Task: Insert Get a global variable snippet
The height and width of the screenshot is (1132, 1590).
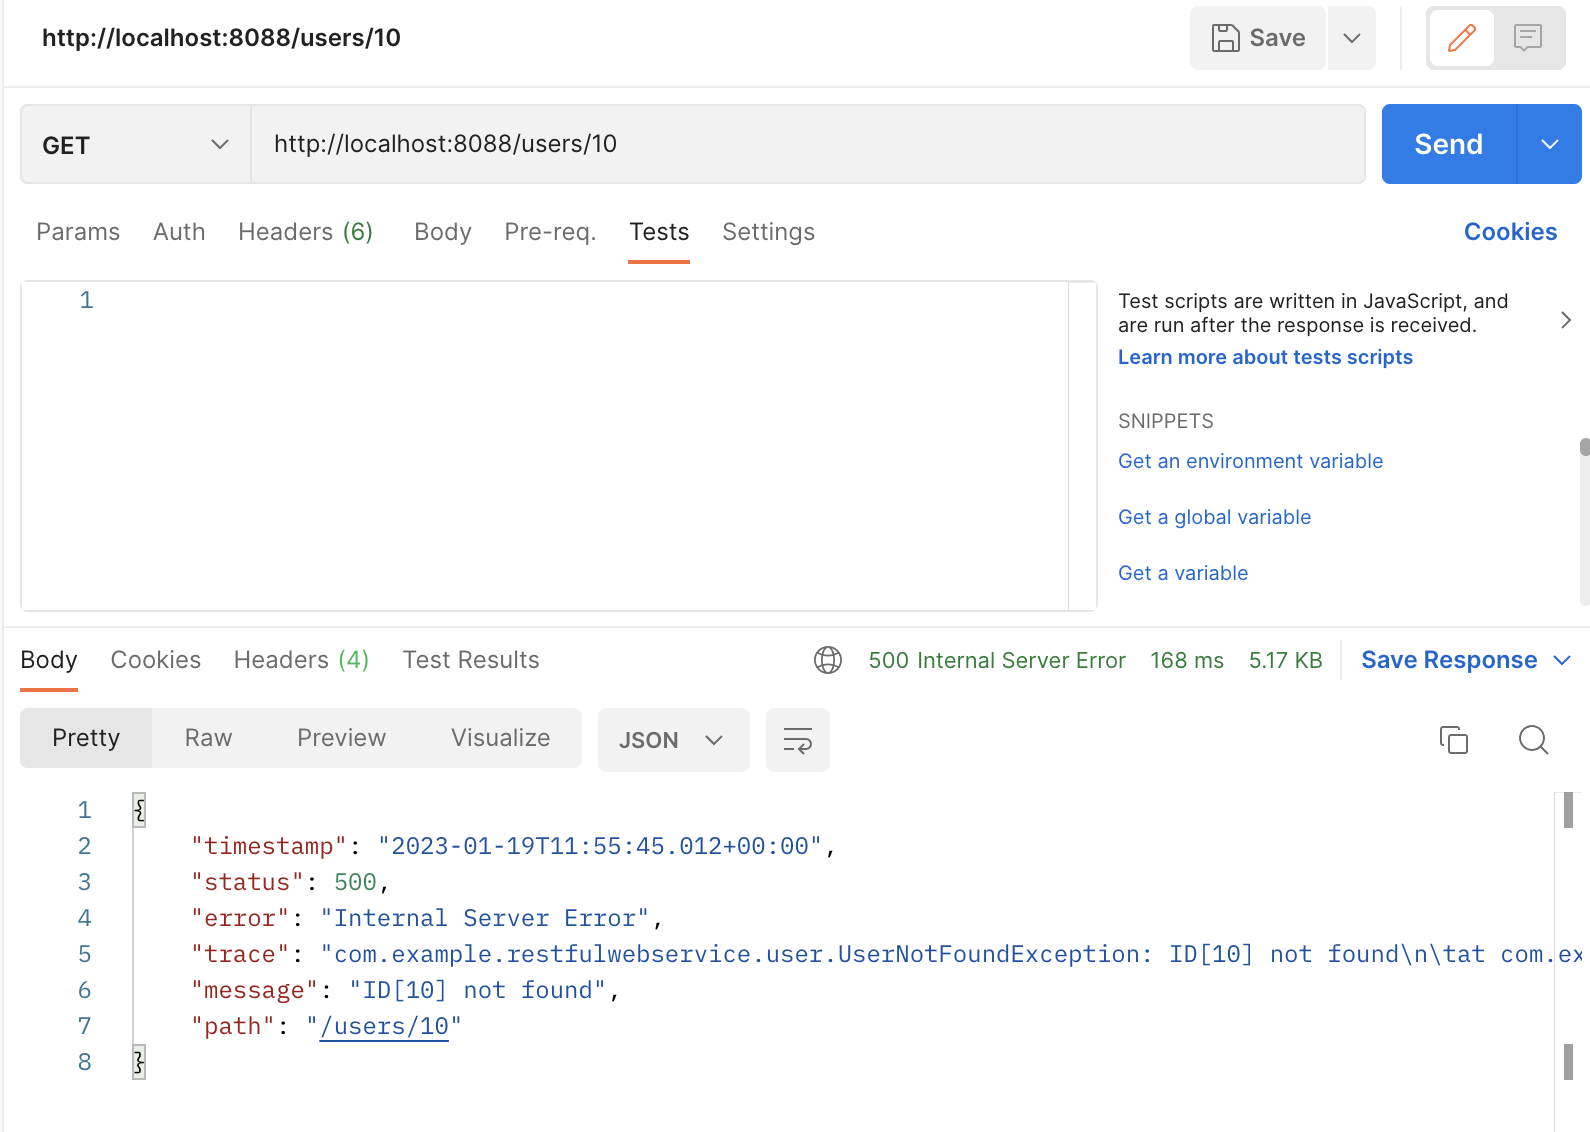Action: coord(1214,517)
